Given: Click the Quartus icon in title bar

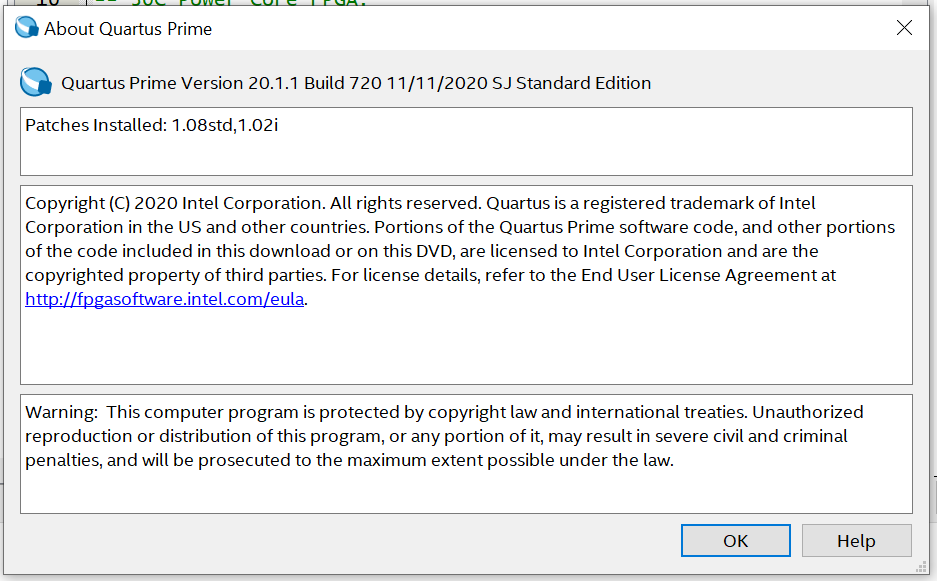Looking at the screenshot, I should 26,28.
